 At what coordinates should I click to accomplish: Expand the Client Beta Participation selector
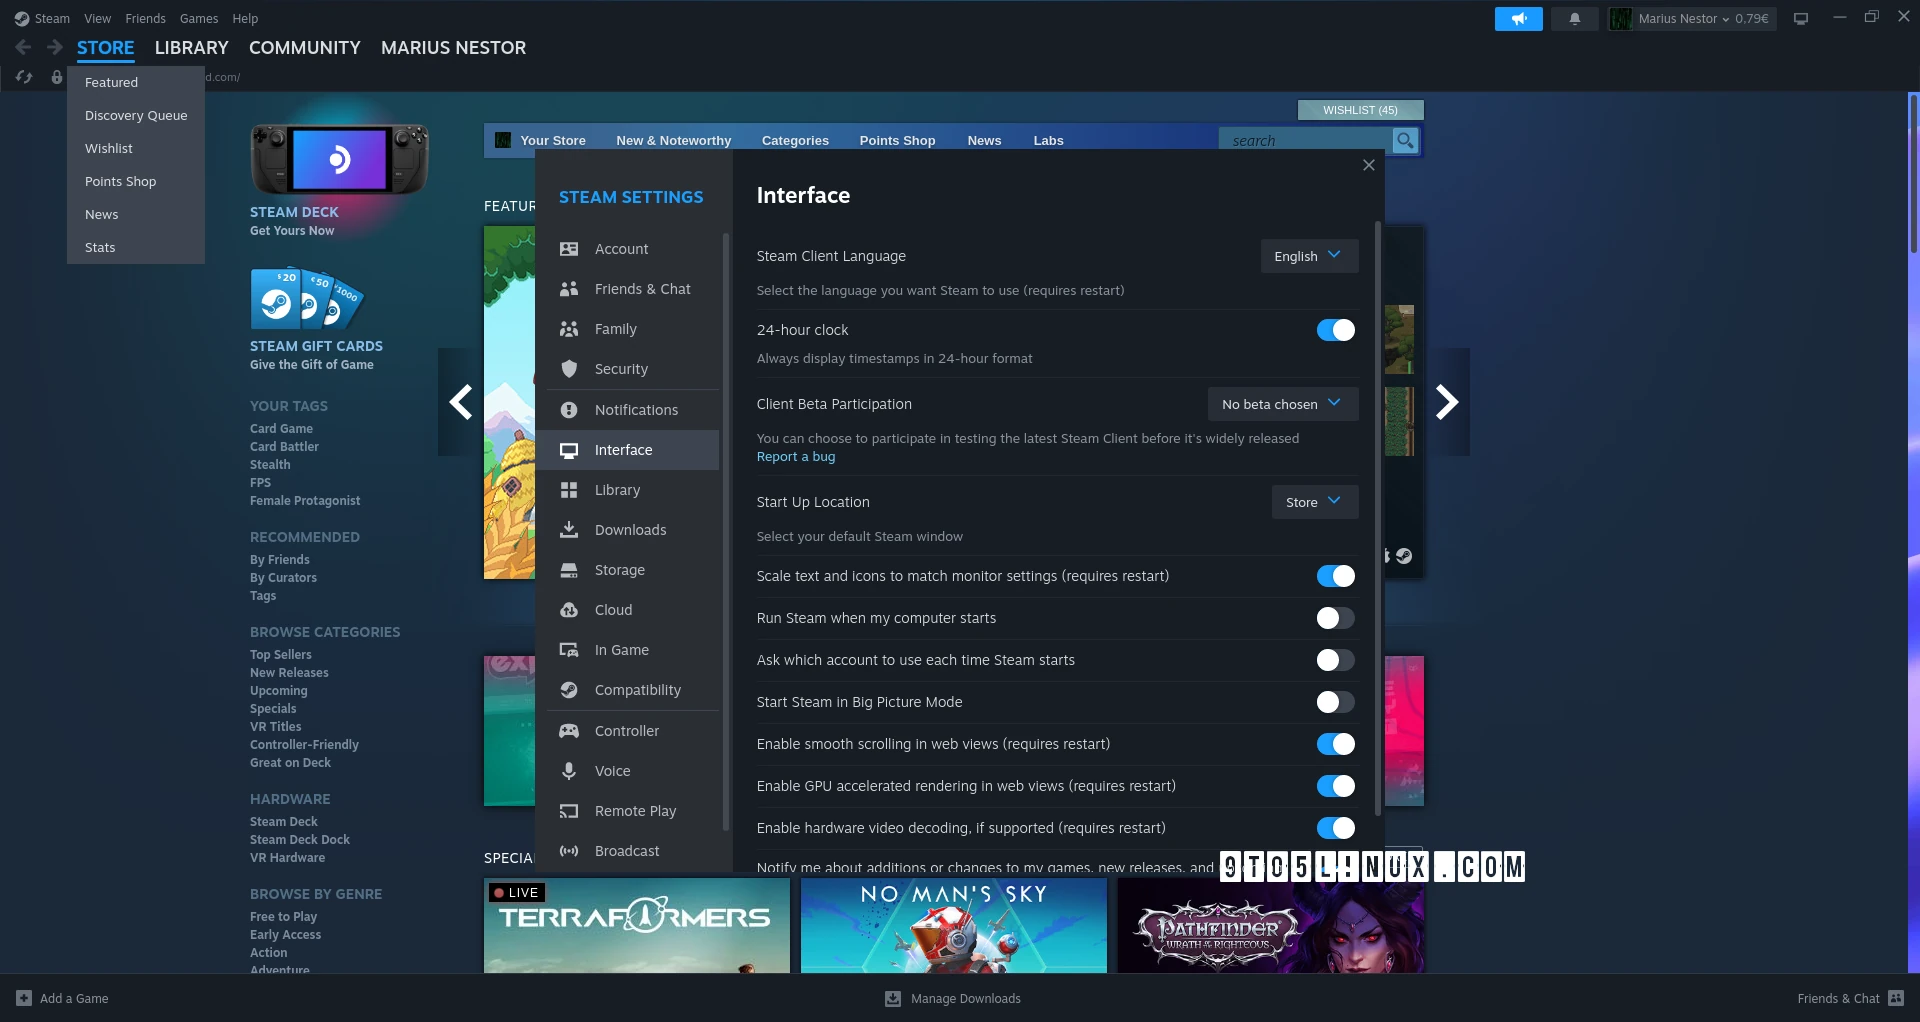[1282, 404]
